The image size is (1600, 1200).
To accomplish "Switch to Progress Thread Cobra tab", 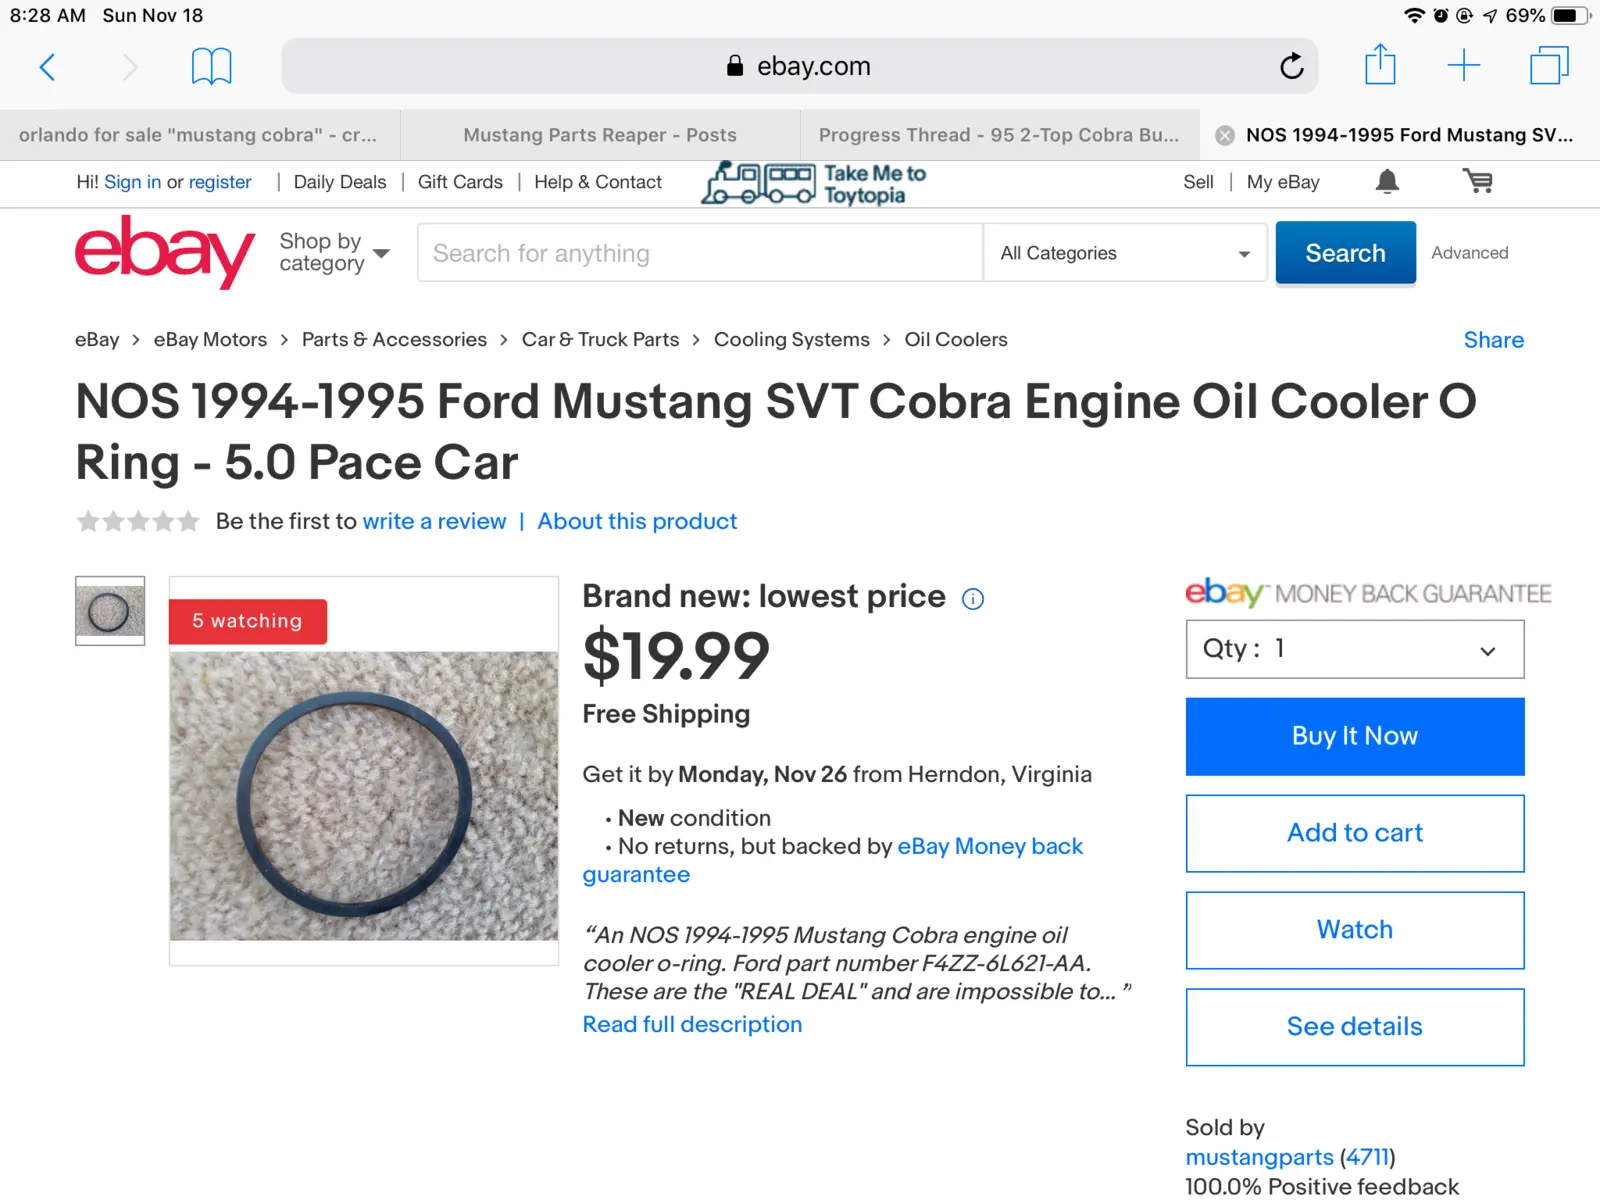I will [x=999, y=135].
